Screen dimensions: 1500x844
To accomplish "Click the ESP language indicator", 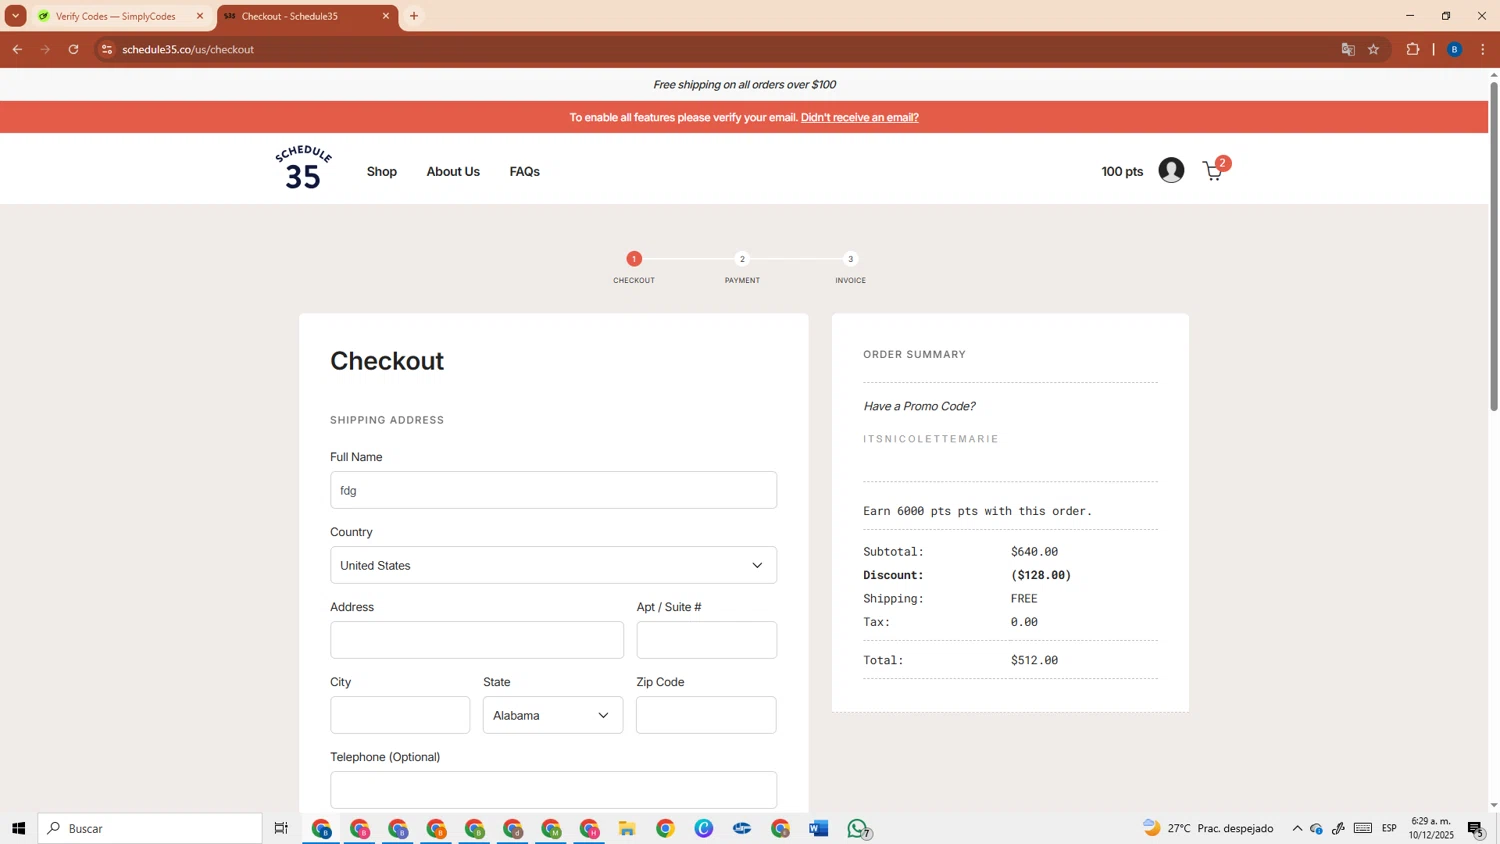I will 1389,828.
